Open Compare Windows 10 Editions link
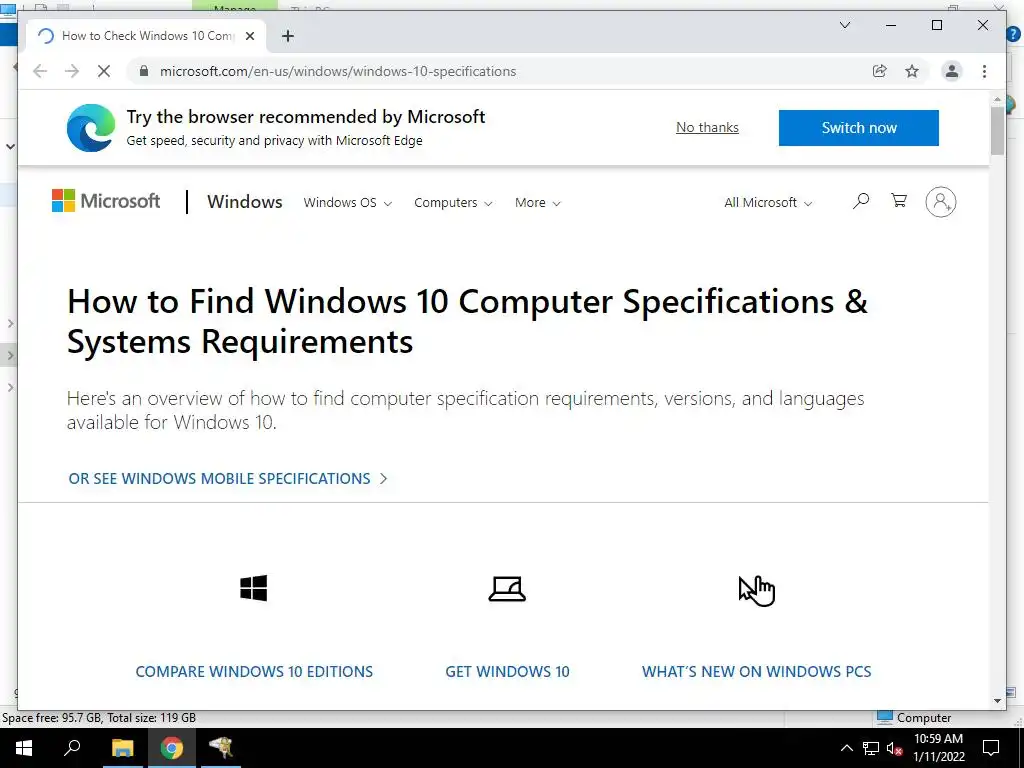Screen dimensions: 1024x768 [x=254, y=671]
